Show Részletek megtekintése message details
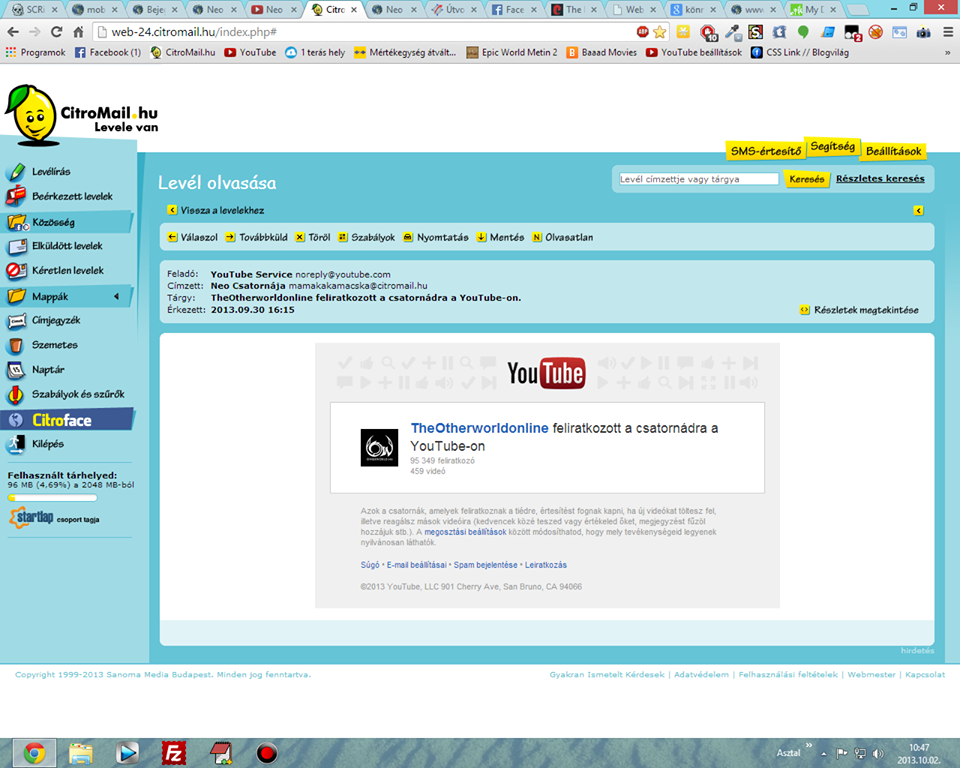 tap(859, 310)
